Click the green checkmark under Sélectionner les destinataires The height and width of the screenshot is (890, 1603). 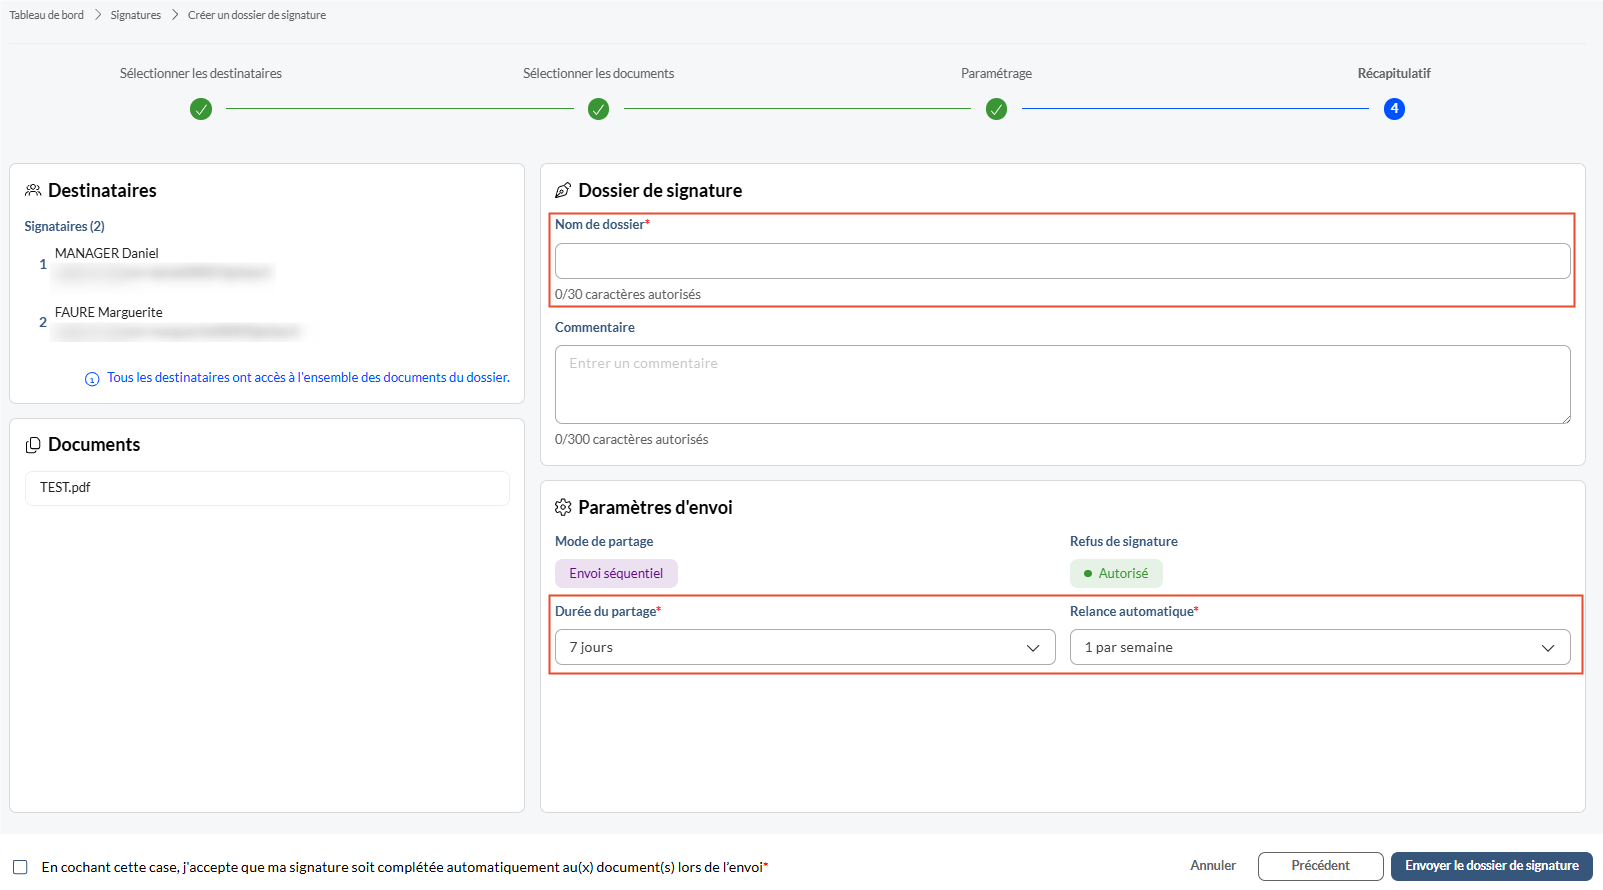pyautogui.click(x=201, y=109)
